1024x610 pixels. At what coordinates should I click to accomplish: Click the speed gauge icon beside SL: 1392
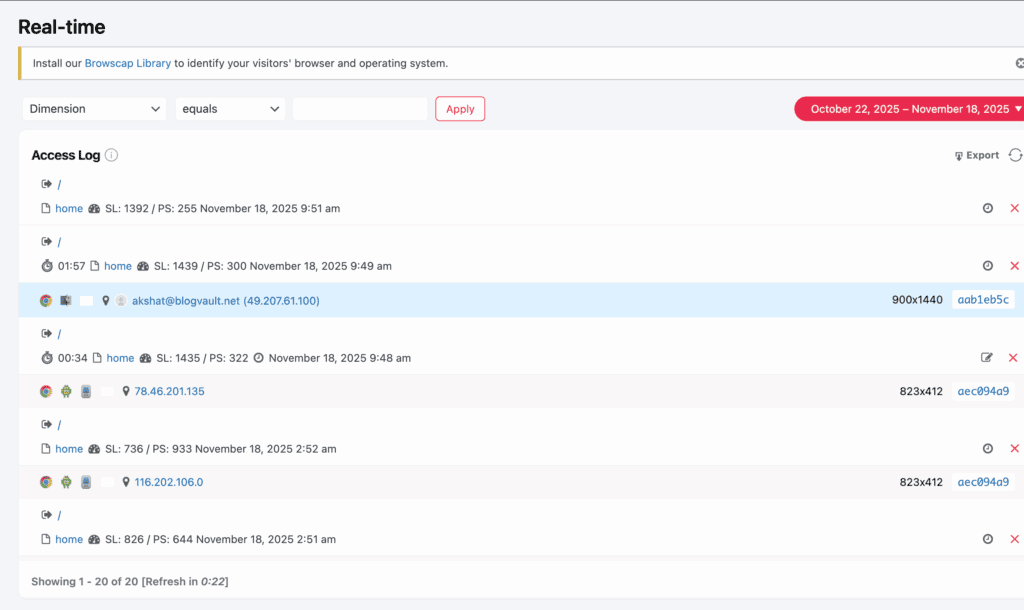point(94,208)
